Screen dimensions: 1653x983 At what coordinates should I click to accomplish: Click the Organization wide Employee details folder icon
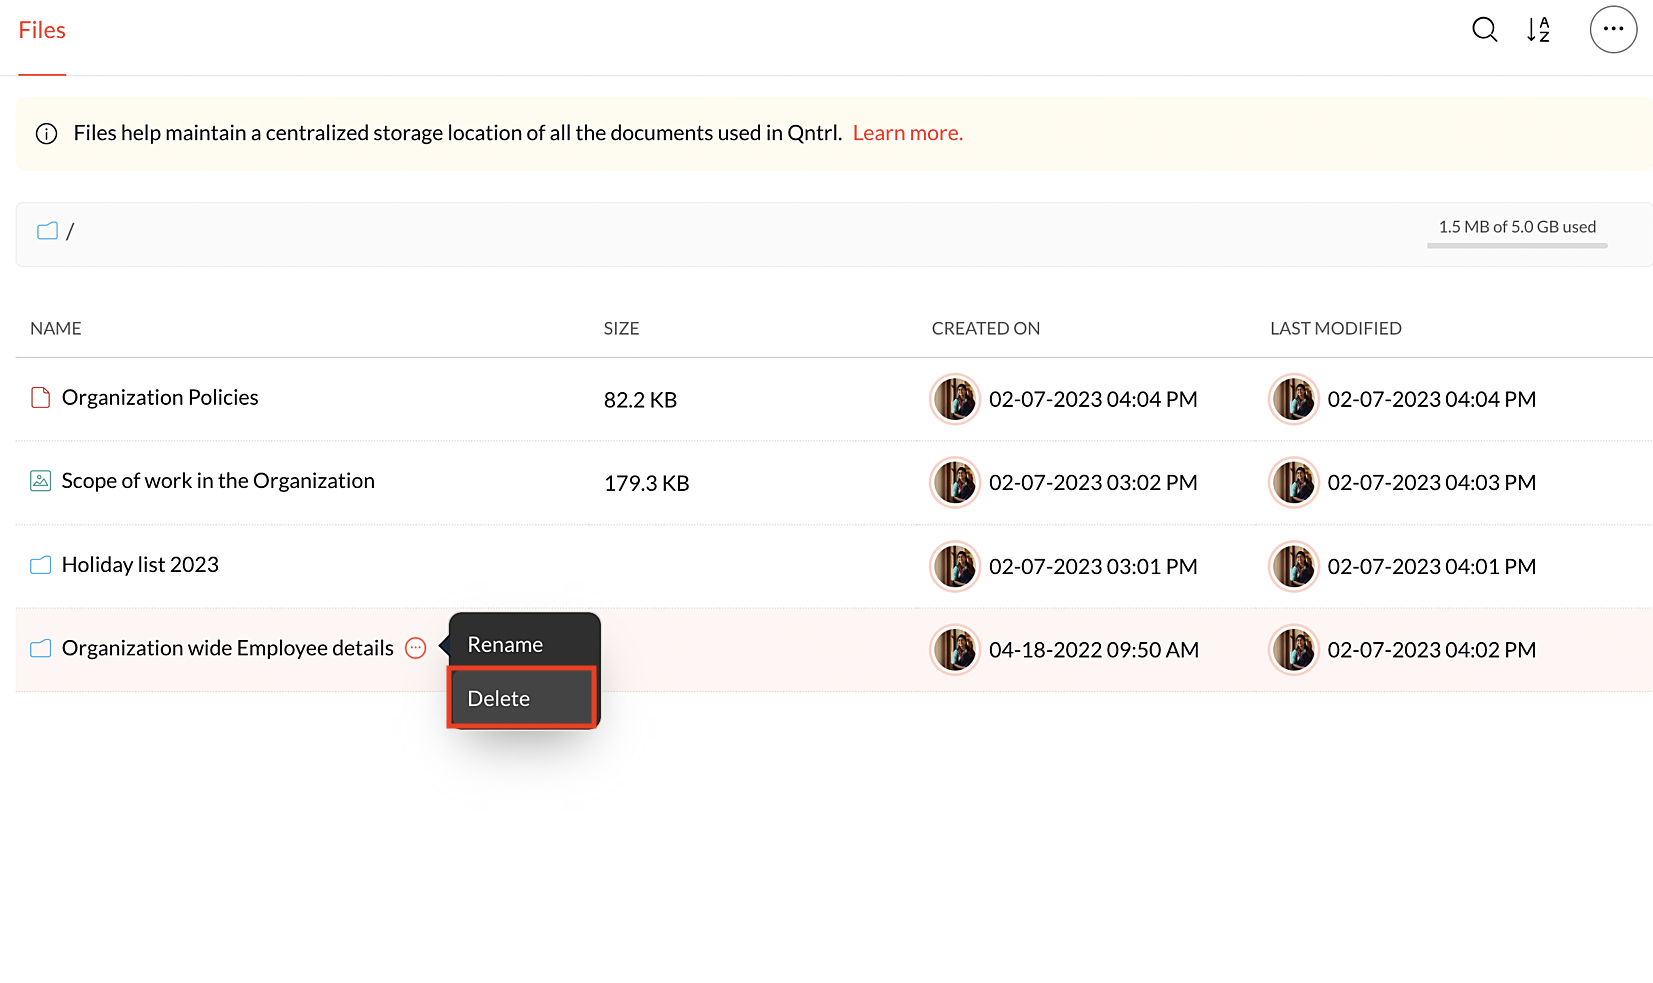pos(40,648)
